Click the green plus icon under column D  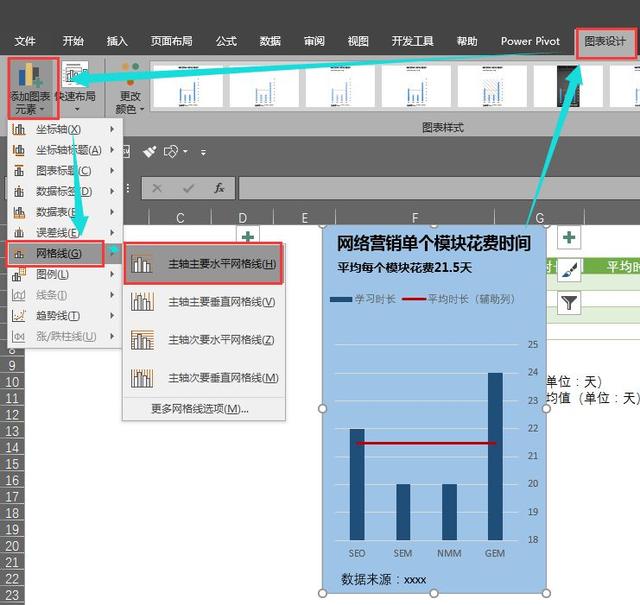(248, 236)
